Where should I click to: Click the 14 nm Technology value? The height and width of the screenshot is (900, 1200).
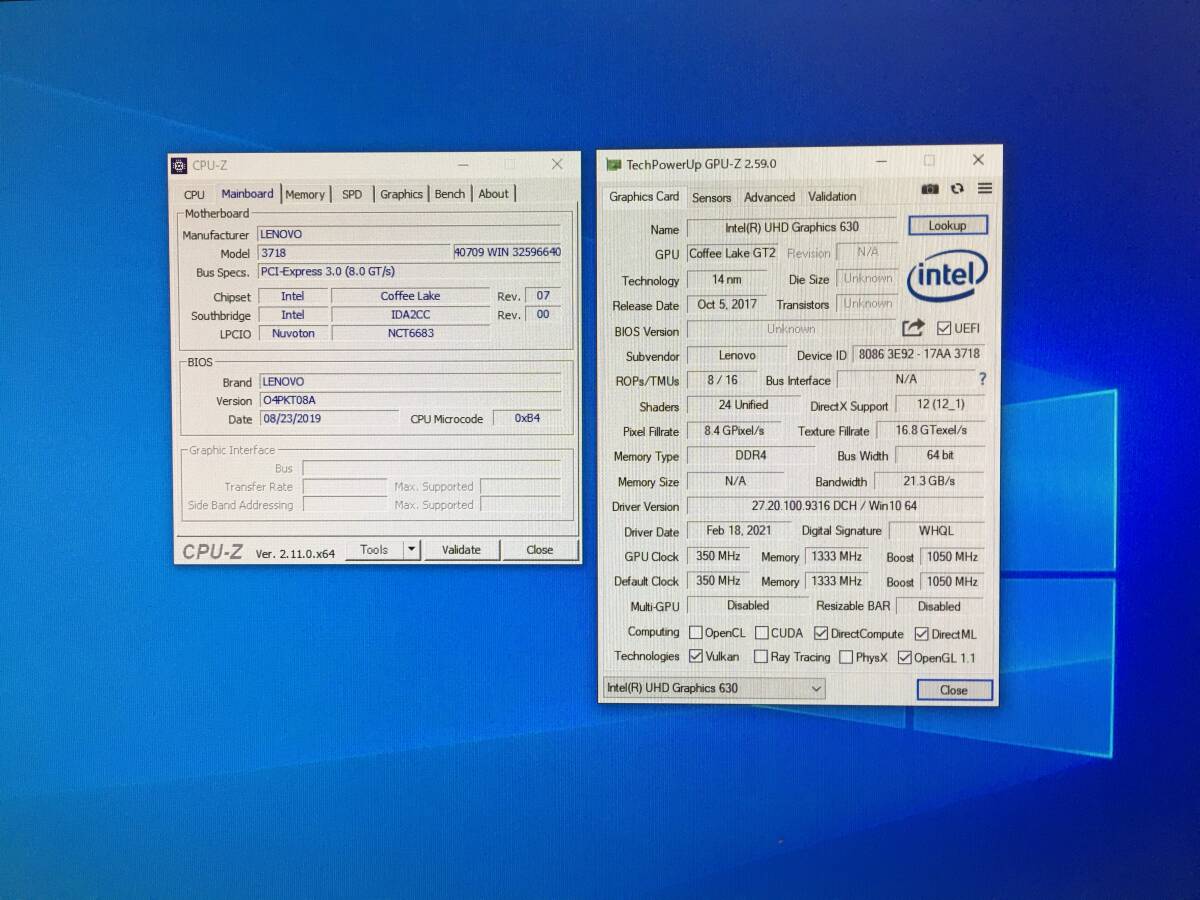(727, 280)
